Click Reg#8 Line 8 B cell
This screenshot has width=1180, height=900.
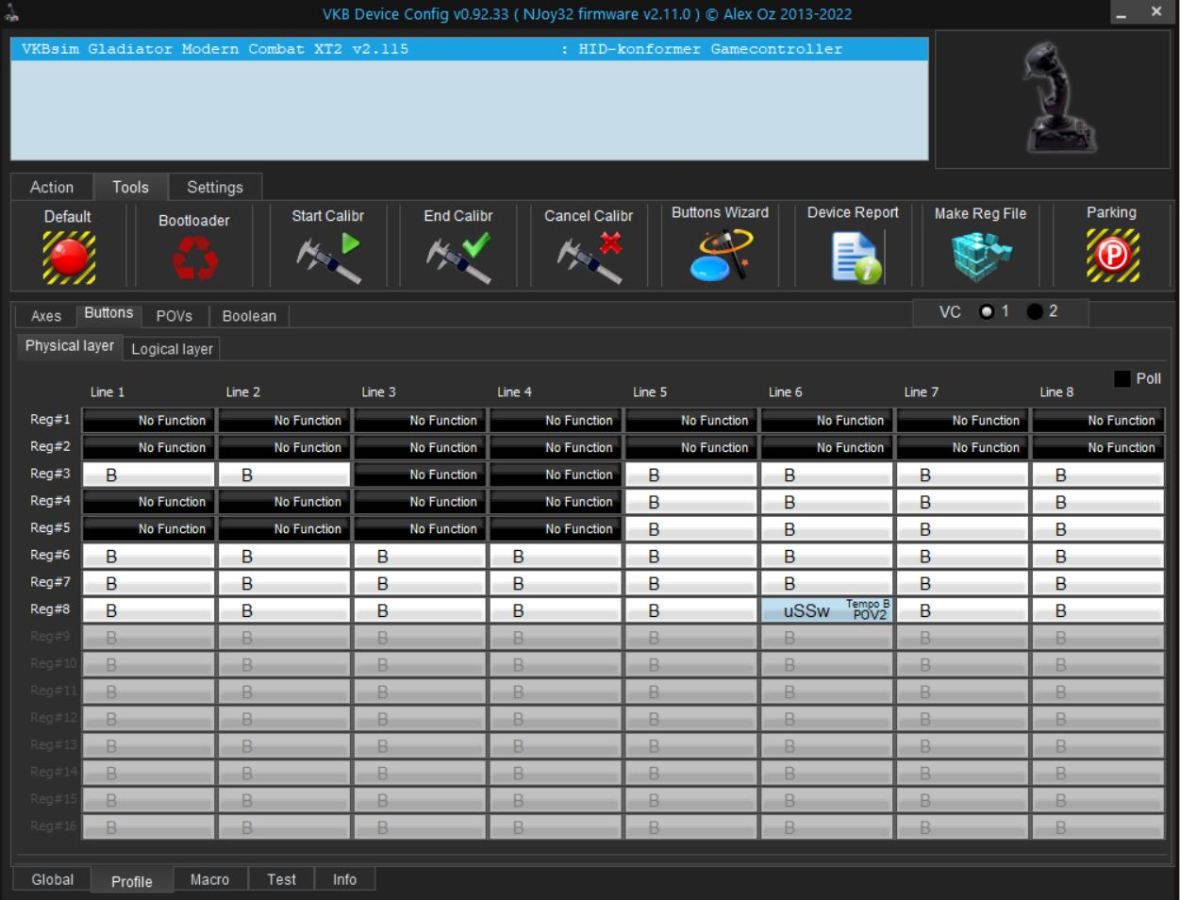tap(1098, 610)
